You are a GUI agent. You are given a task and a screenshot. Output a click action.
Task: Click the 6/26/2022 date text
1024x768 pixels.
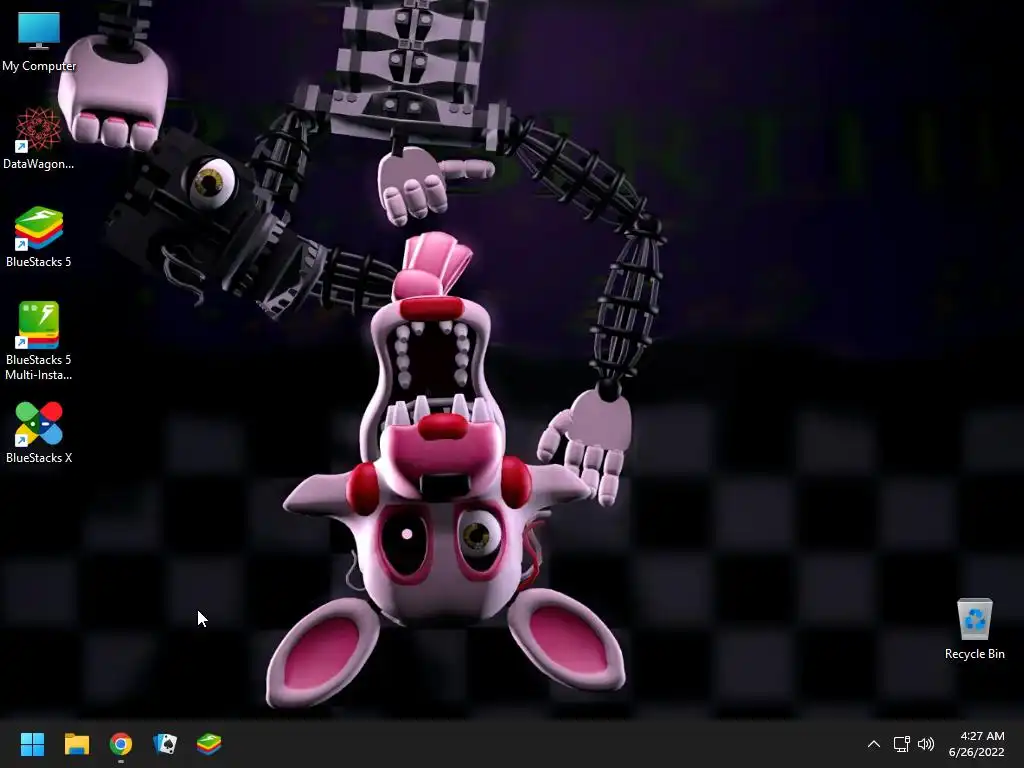pos(976,752)
